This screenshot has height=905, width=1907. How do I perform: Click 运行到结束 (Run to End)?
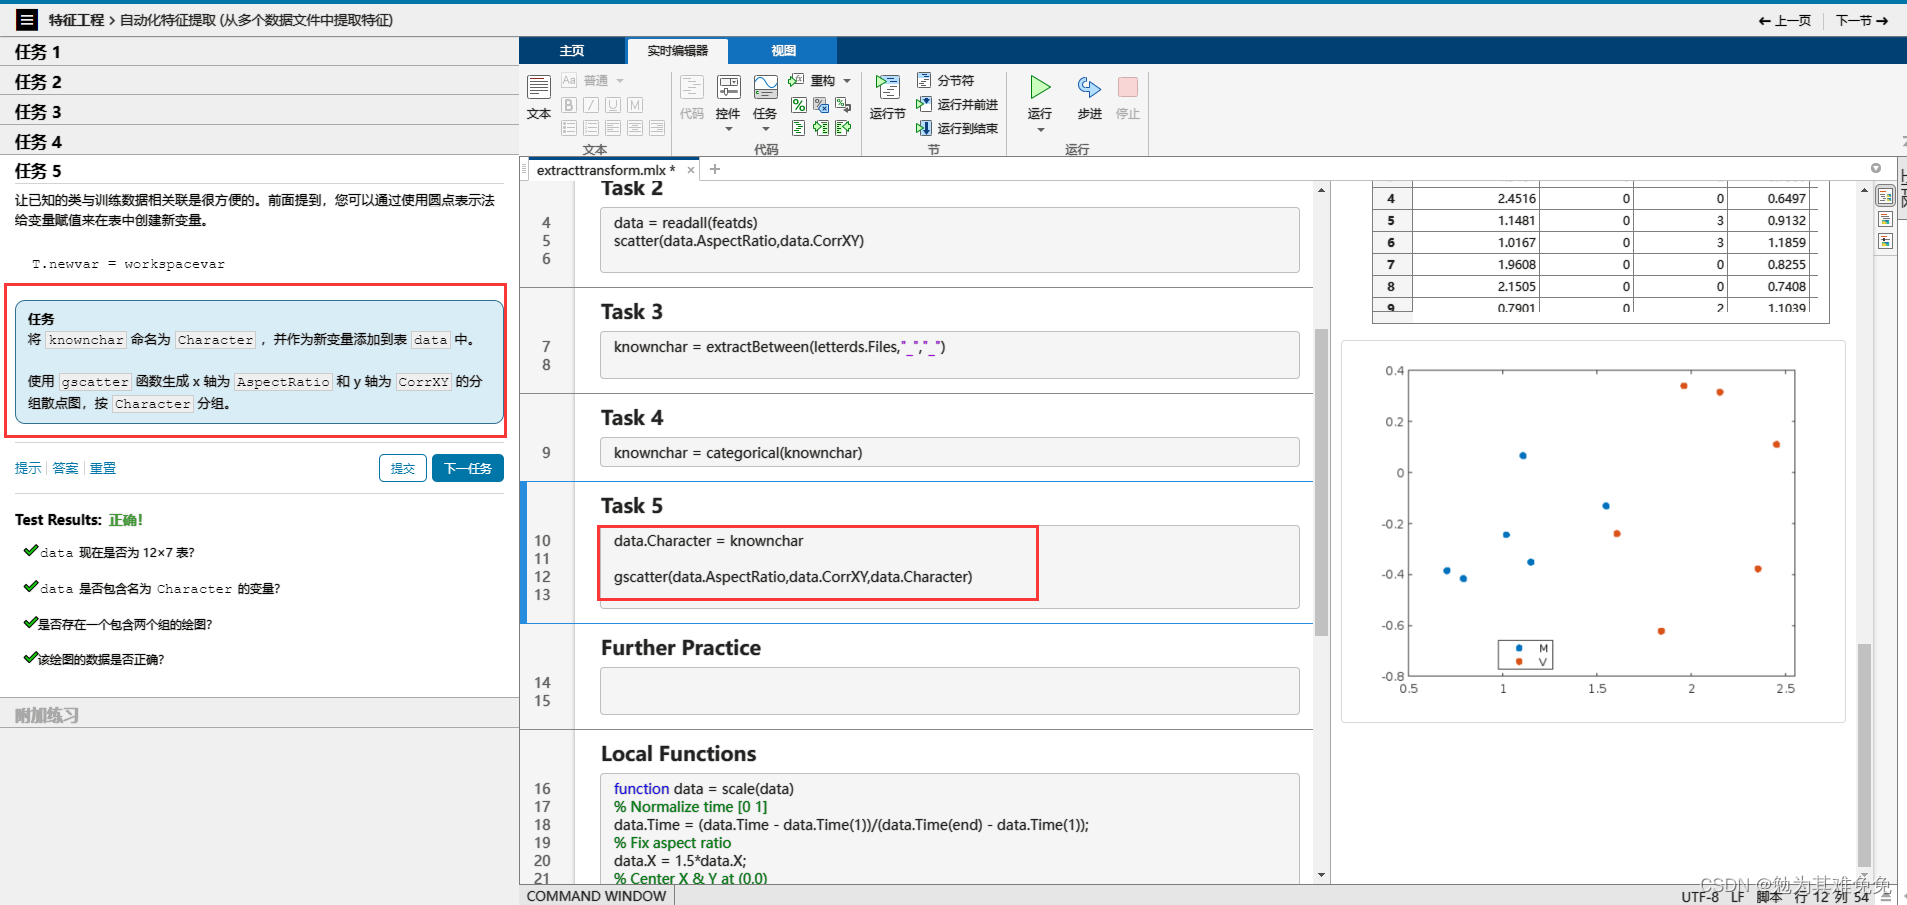[x=957, y=128]
